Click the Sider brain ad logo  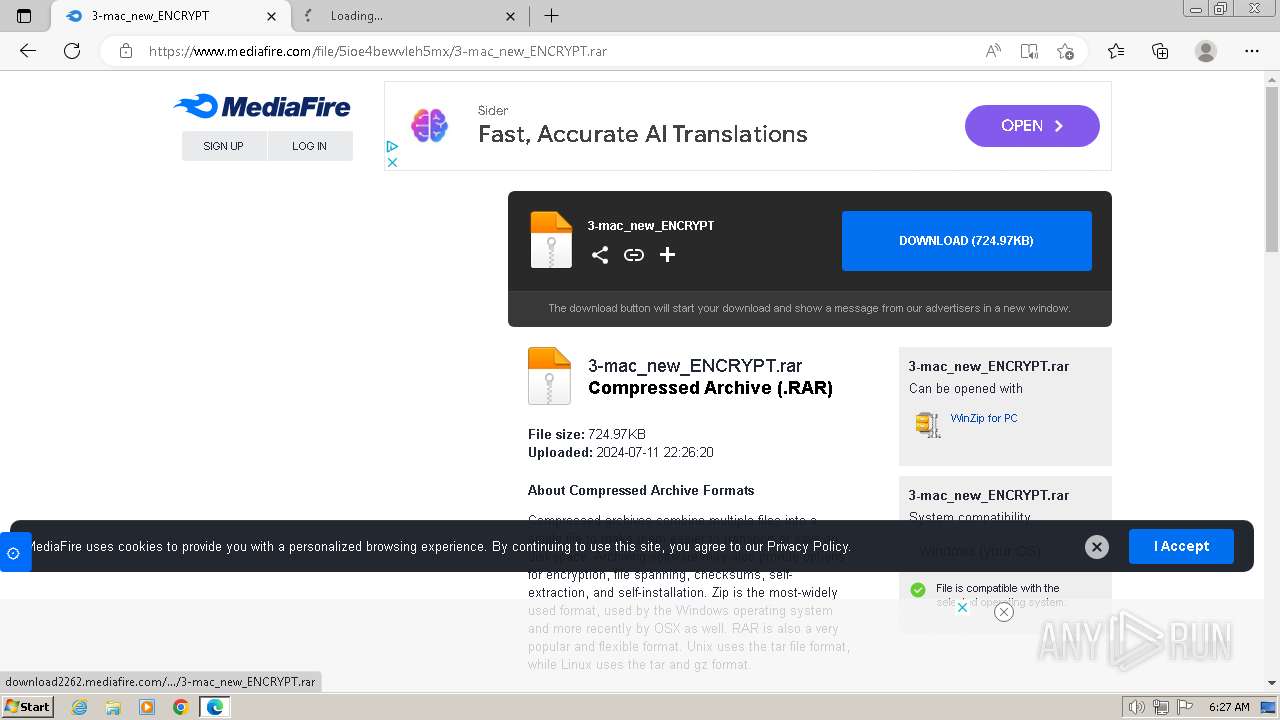(429, 126)
